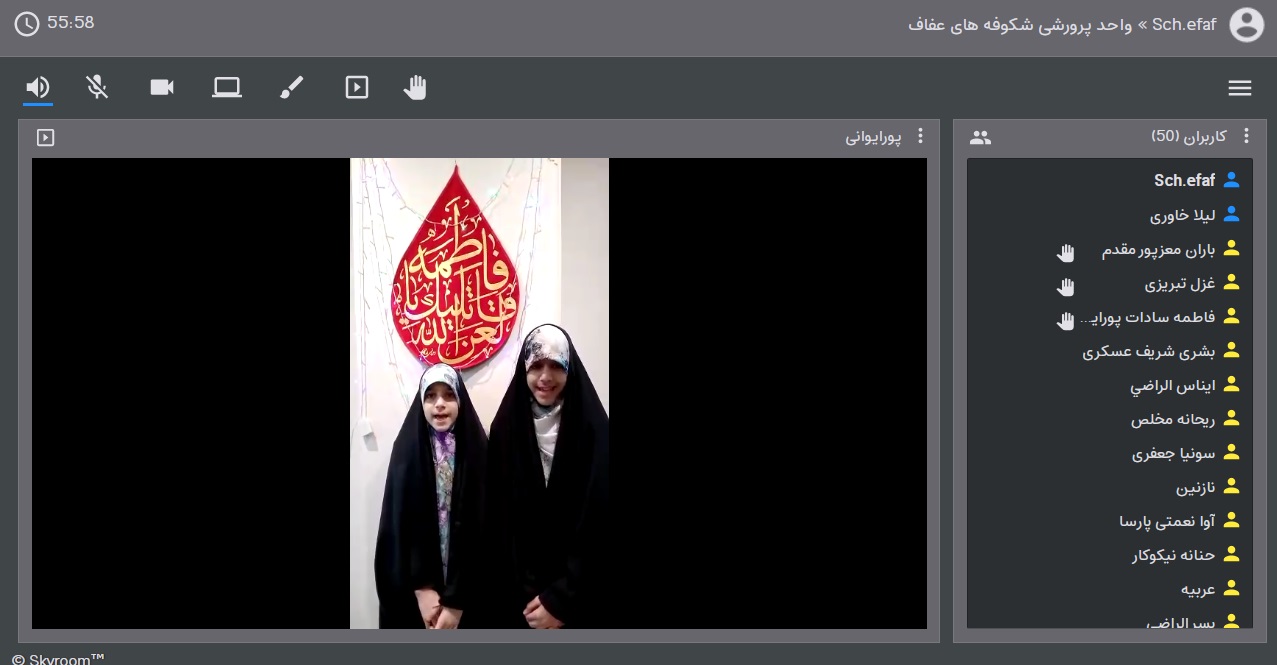Select Sch.efaf in the users list
Screen dimensions: 1277x665
[1184, 181]
